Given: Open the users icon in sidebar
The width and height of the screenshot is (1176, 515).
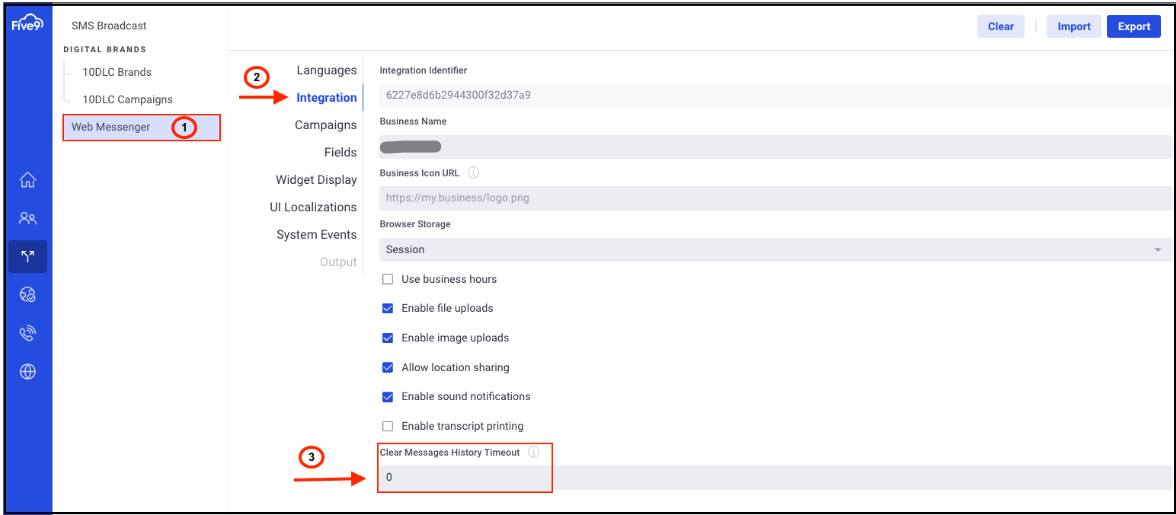Looking at the screenshot, I should click(x=28, y=218).
